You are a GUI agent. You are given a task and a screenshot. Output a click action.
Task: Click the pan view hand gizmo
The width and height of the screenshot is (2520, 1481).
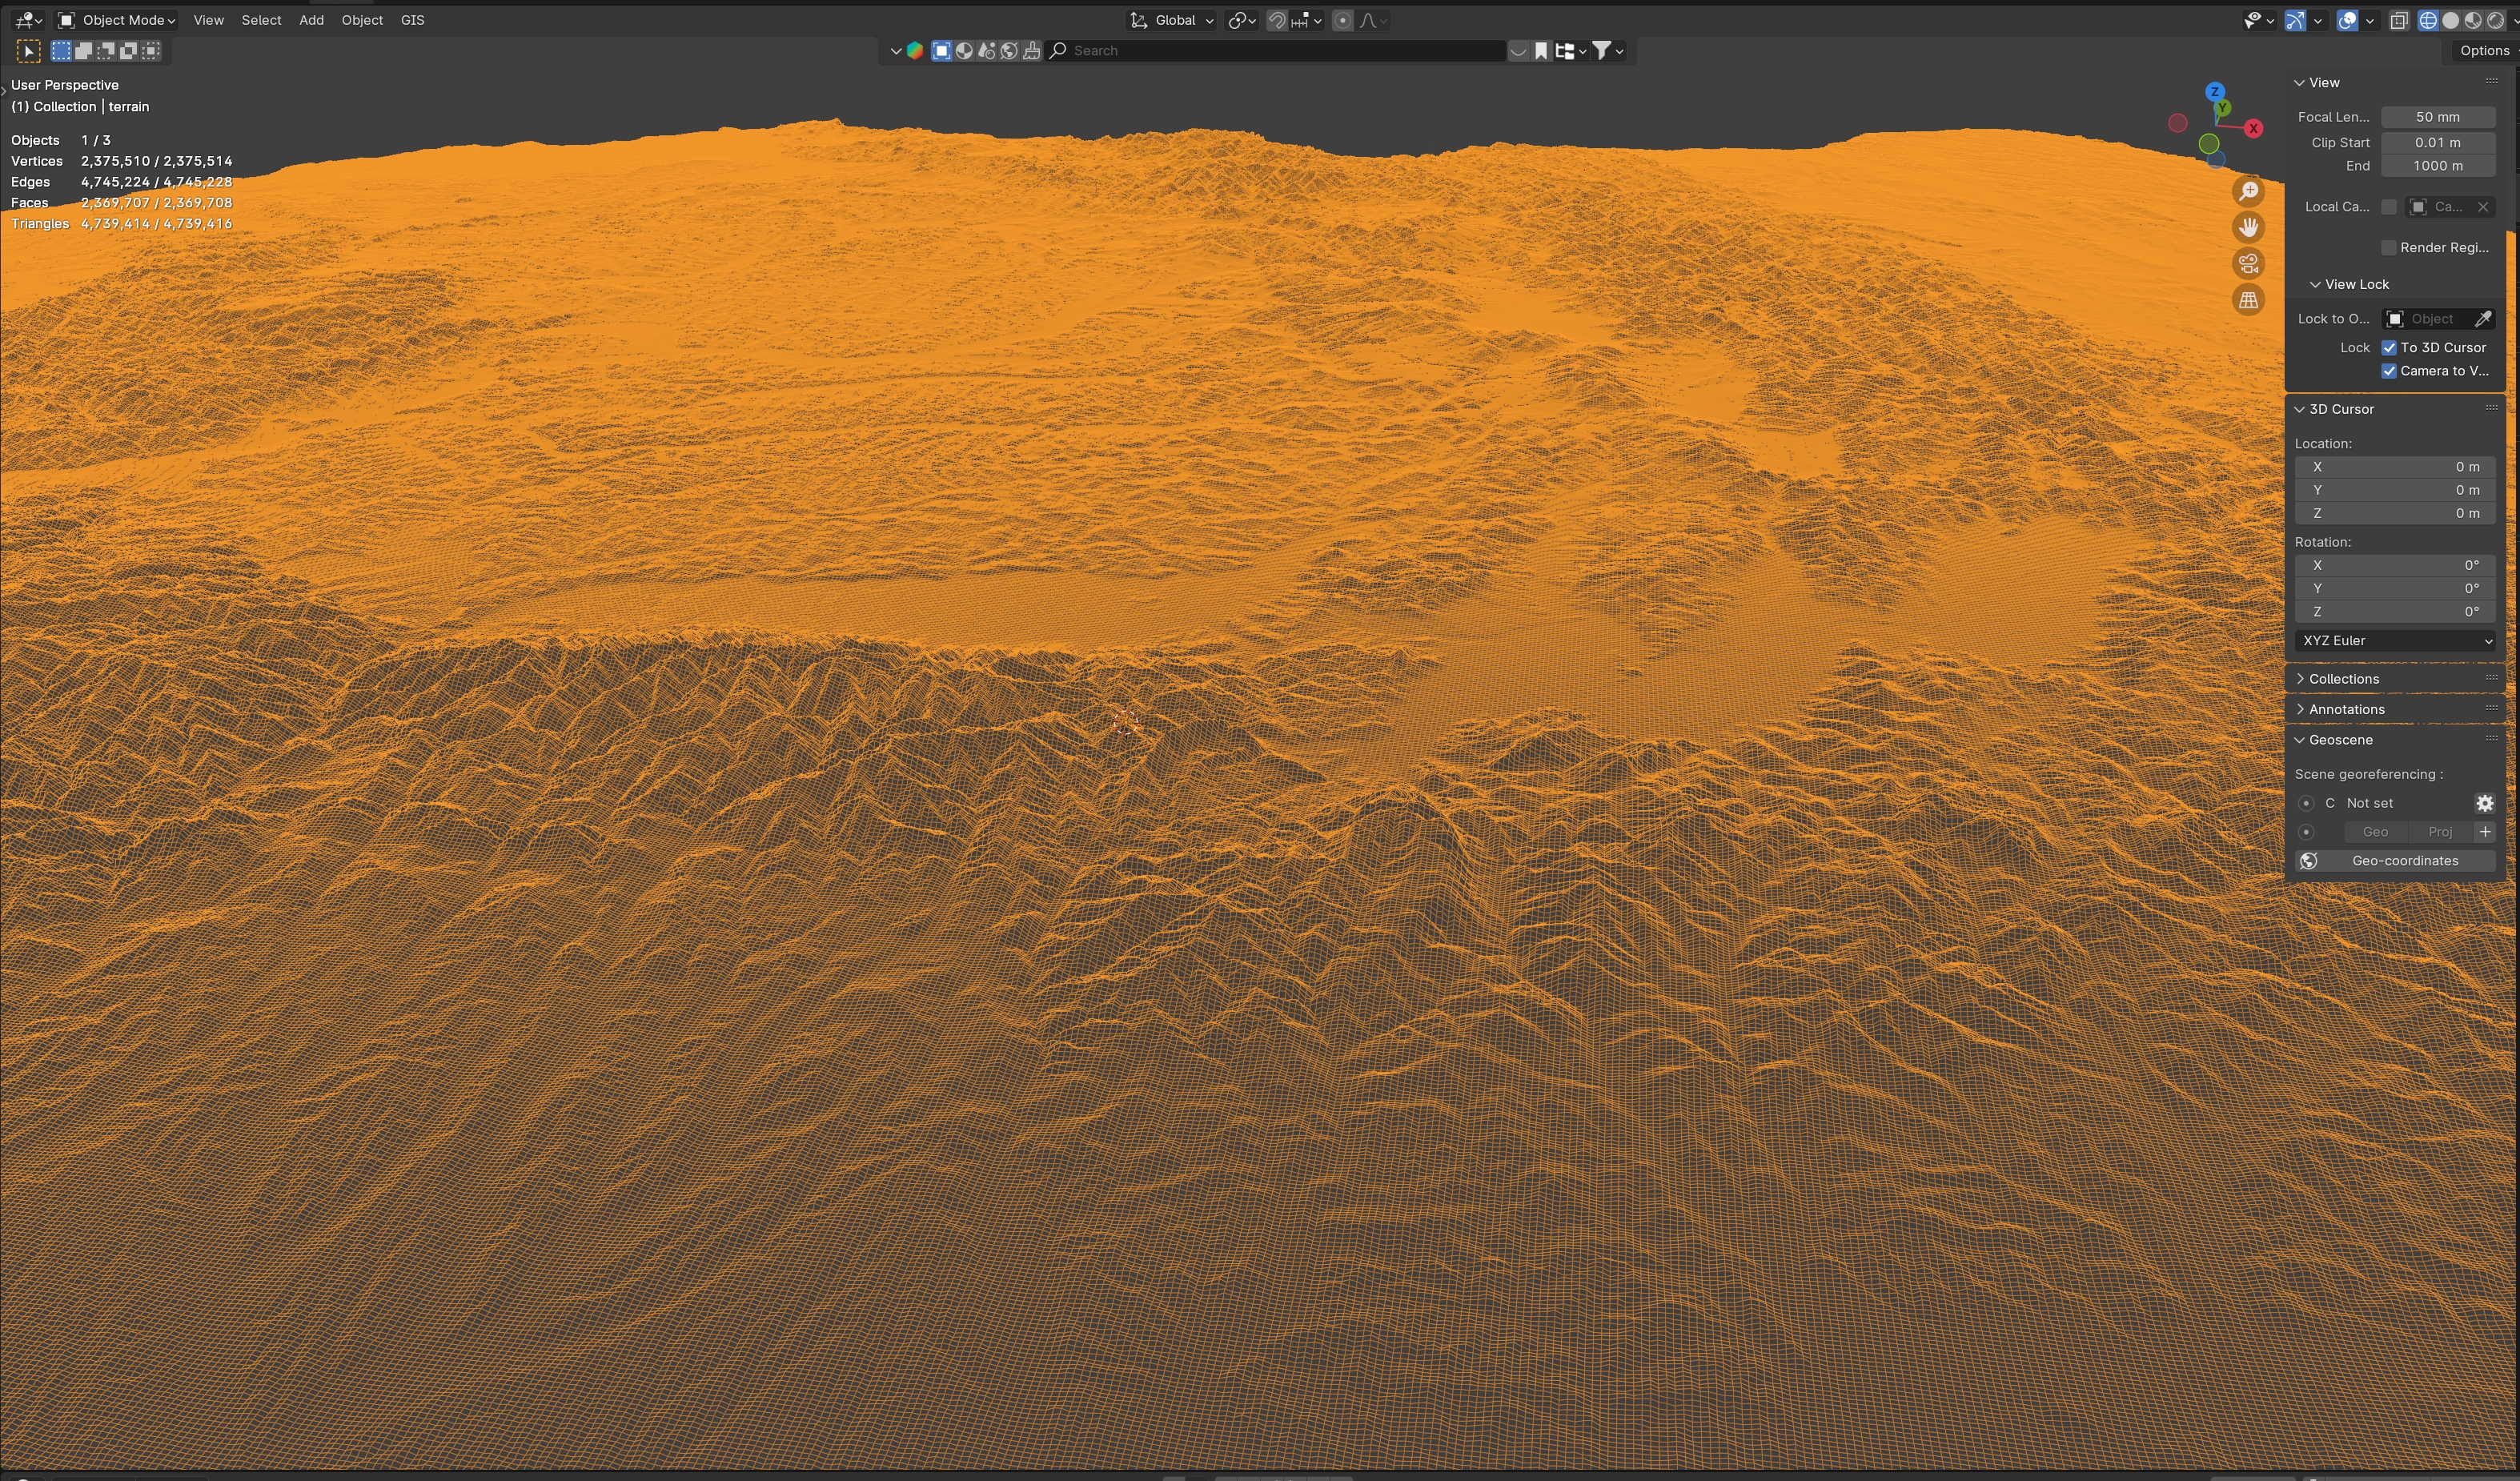(x=2248, y=227)
